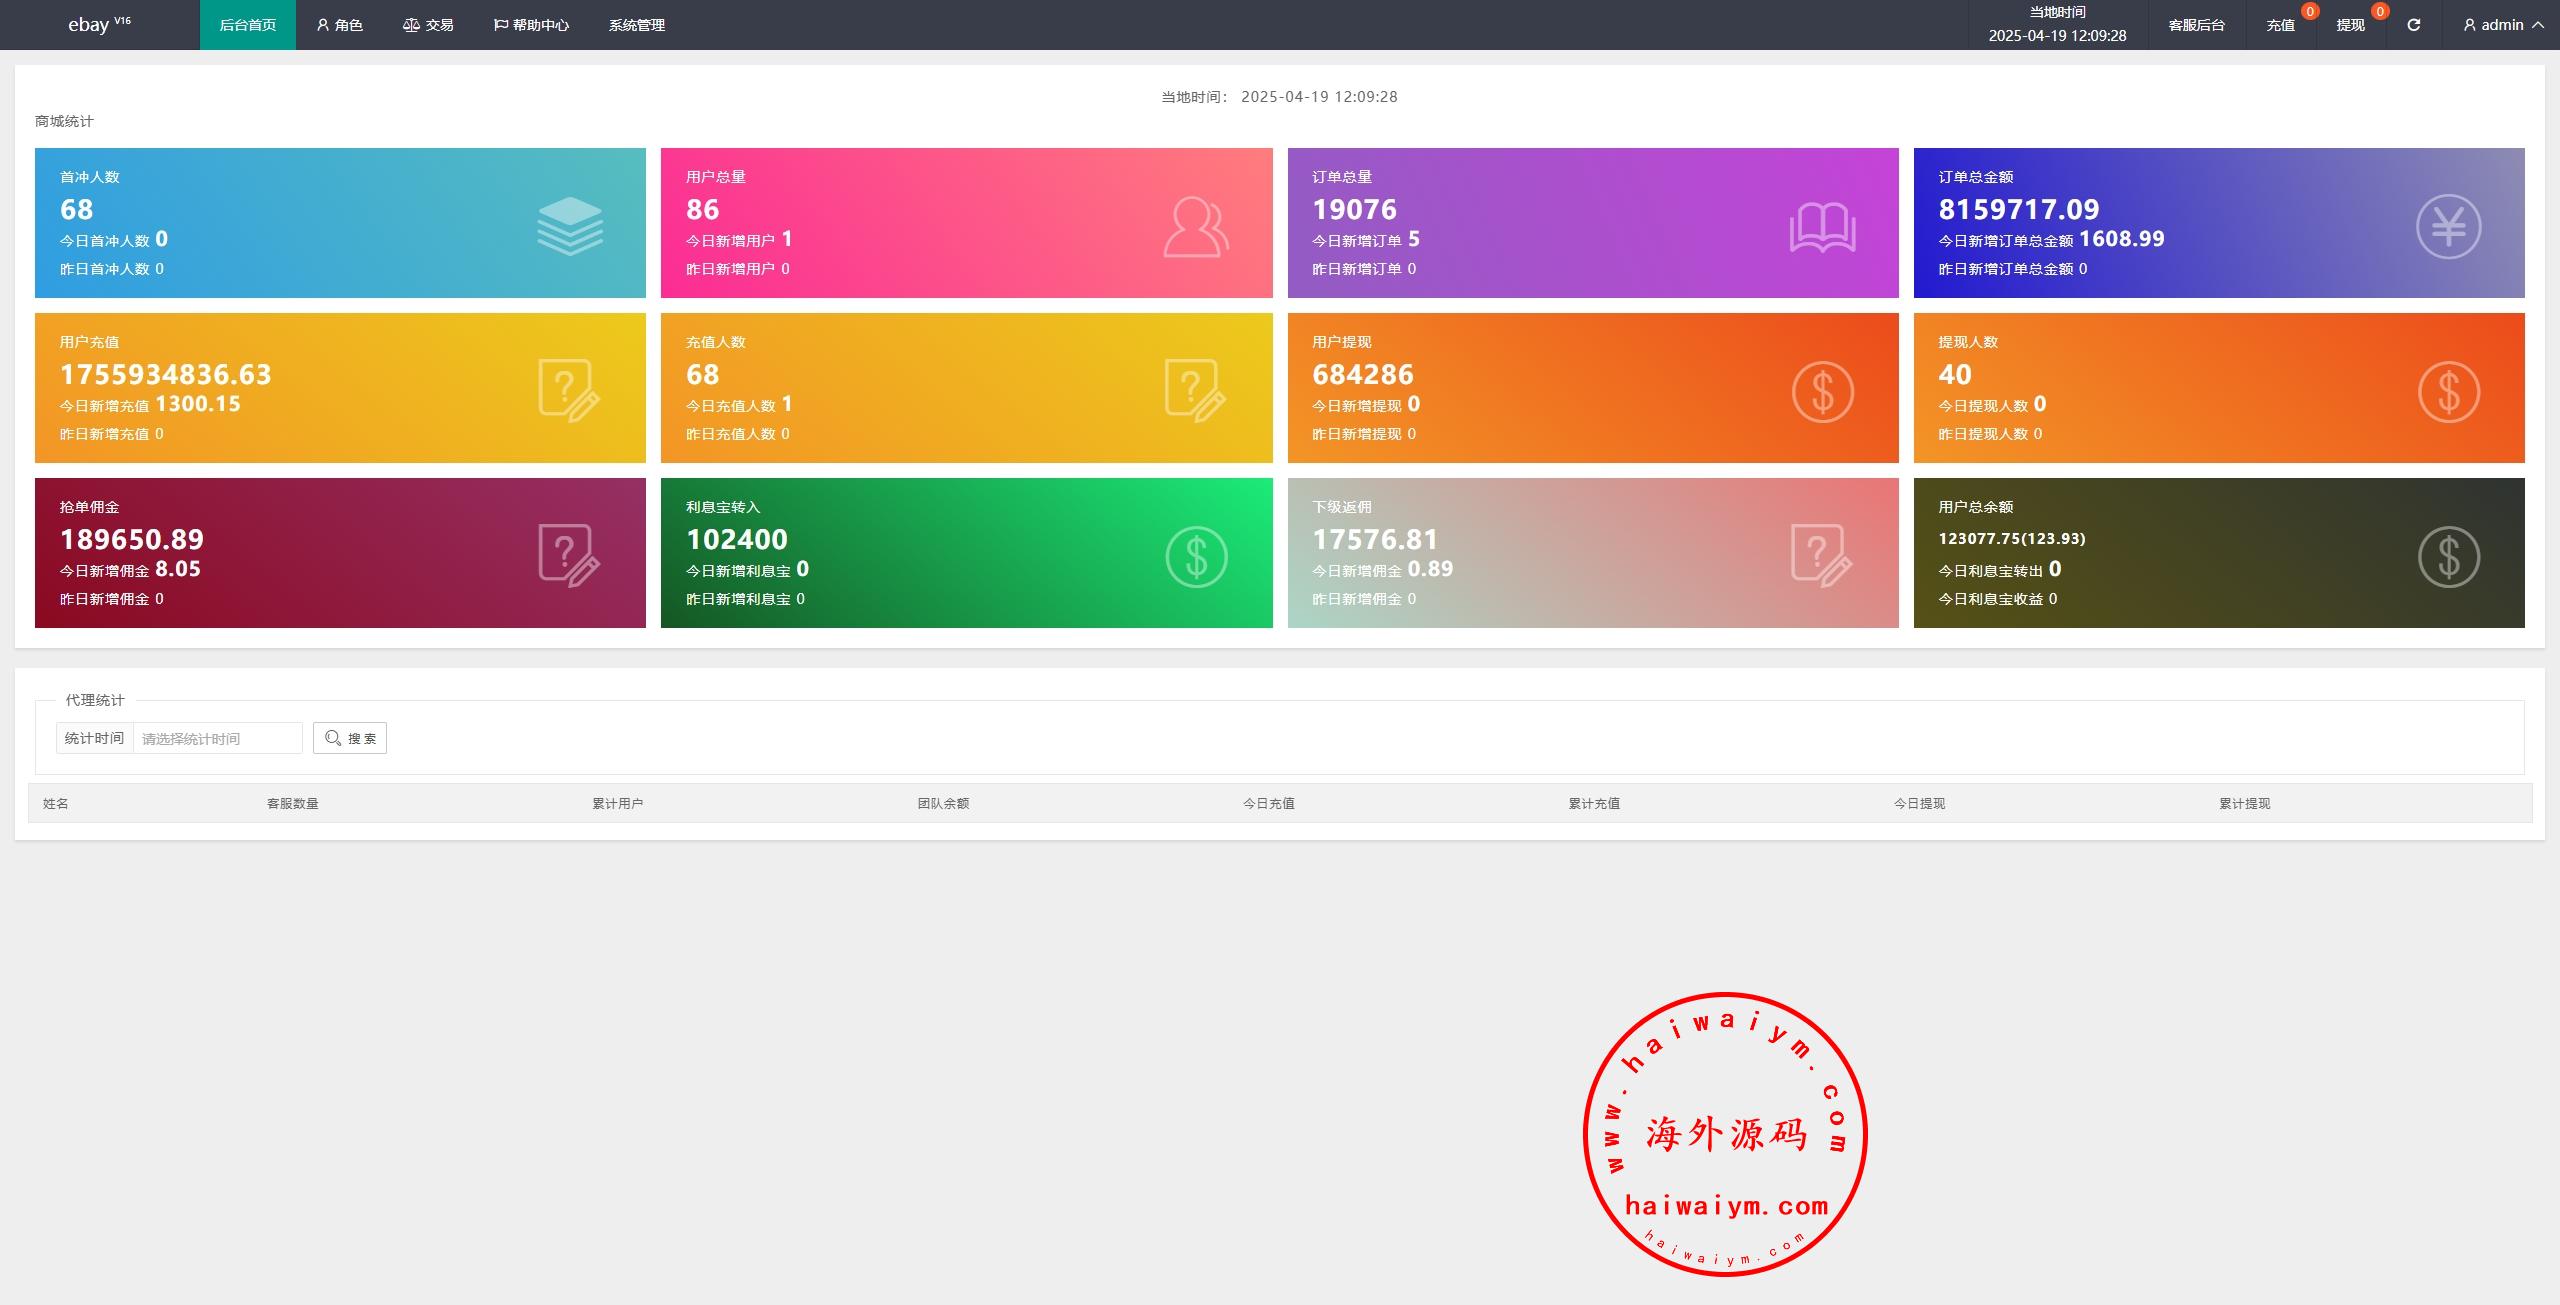The height and width of the screenshot is (1305, 2560).
Task: Open the 角色 menu
Action: 339,25
